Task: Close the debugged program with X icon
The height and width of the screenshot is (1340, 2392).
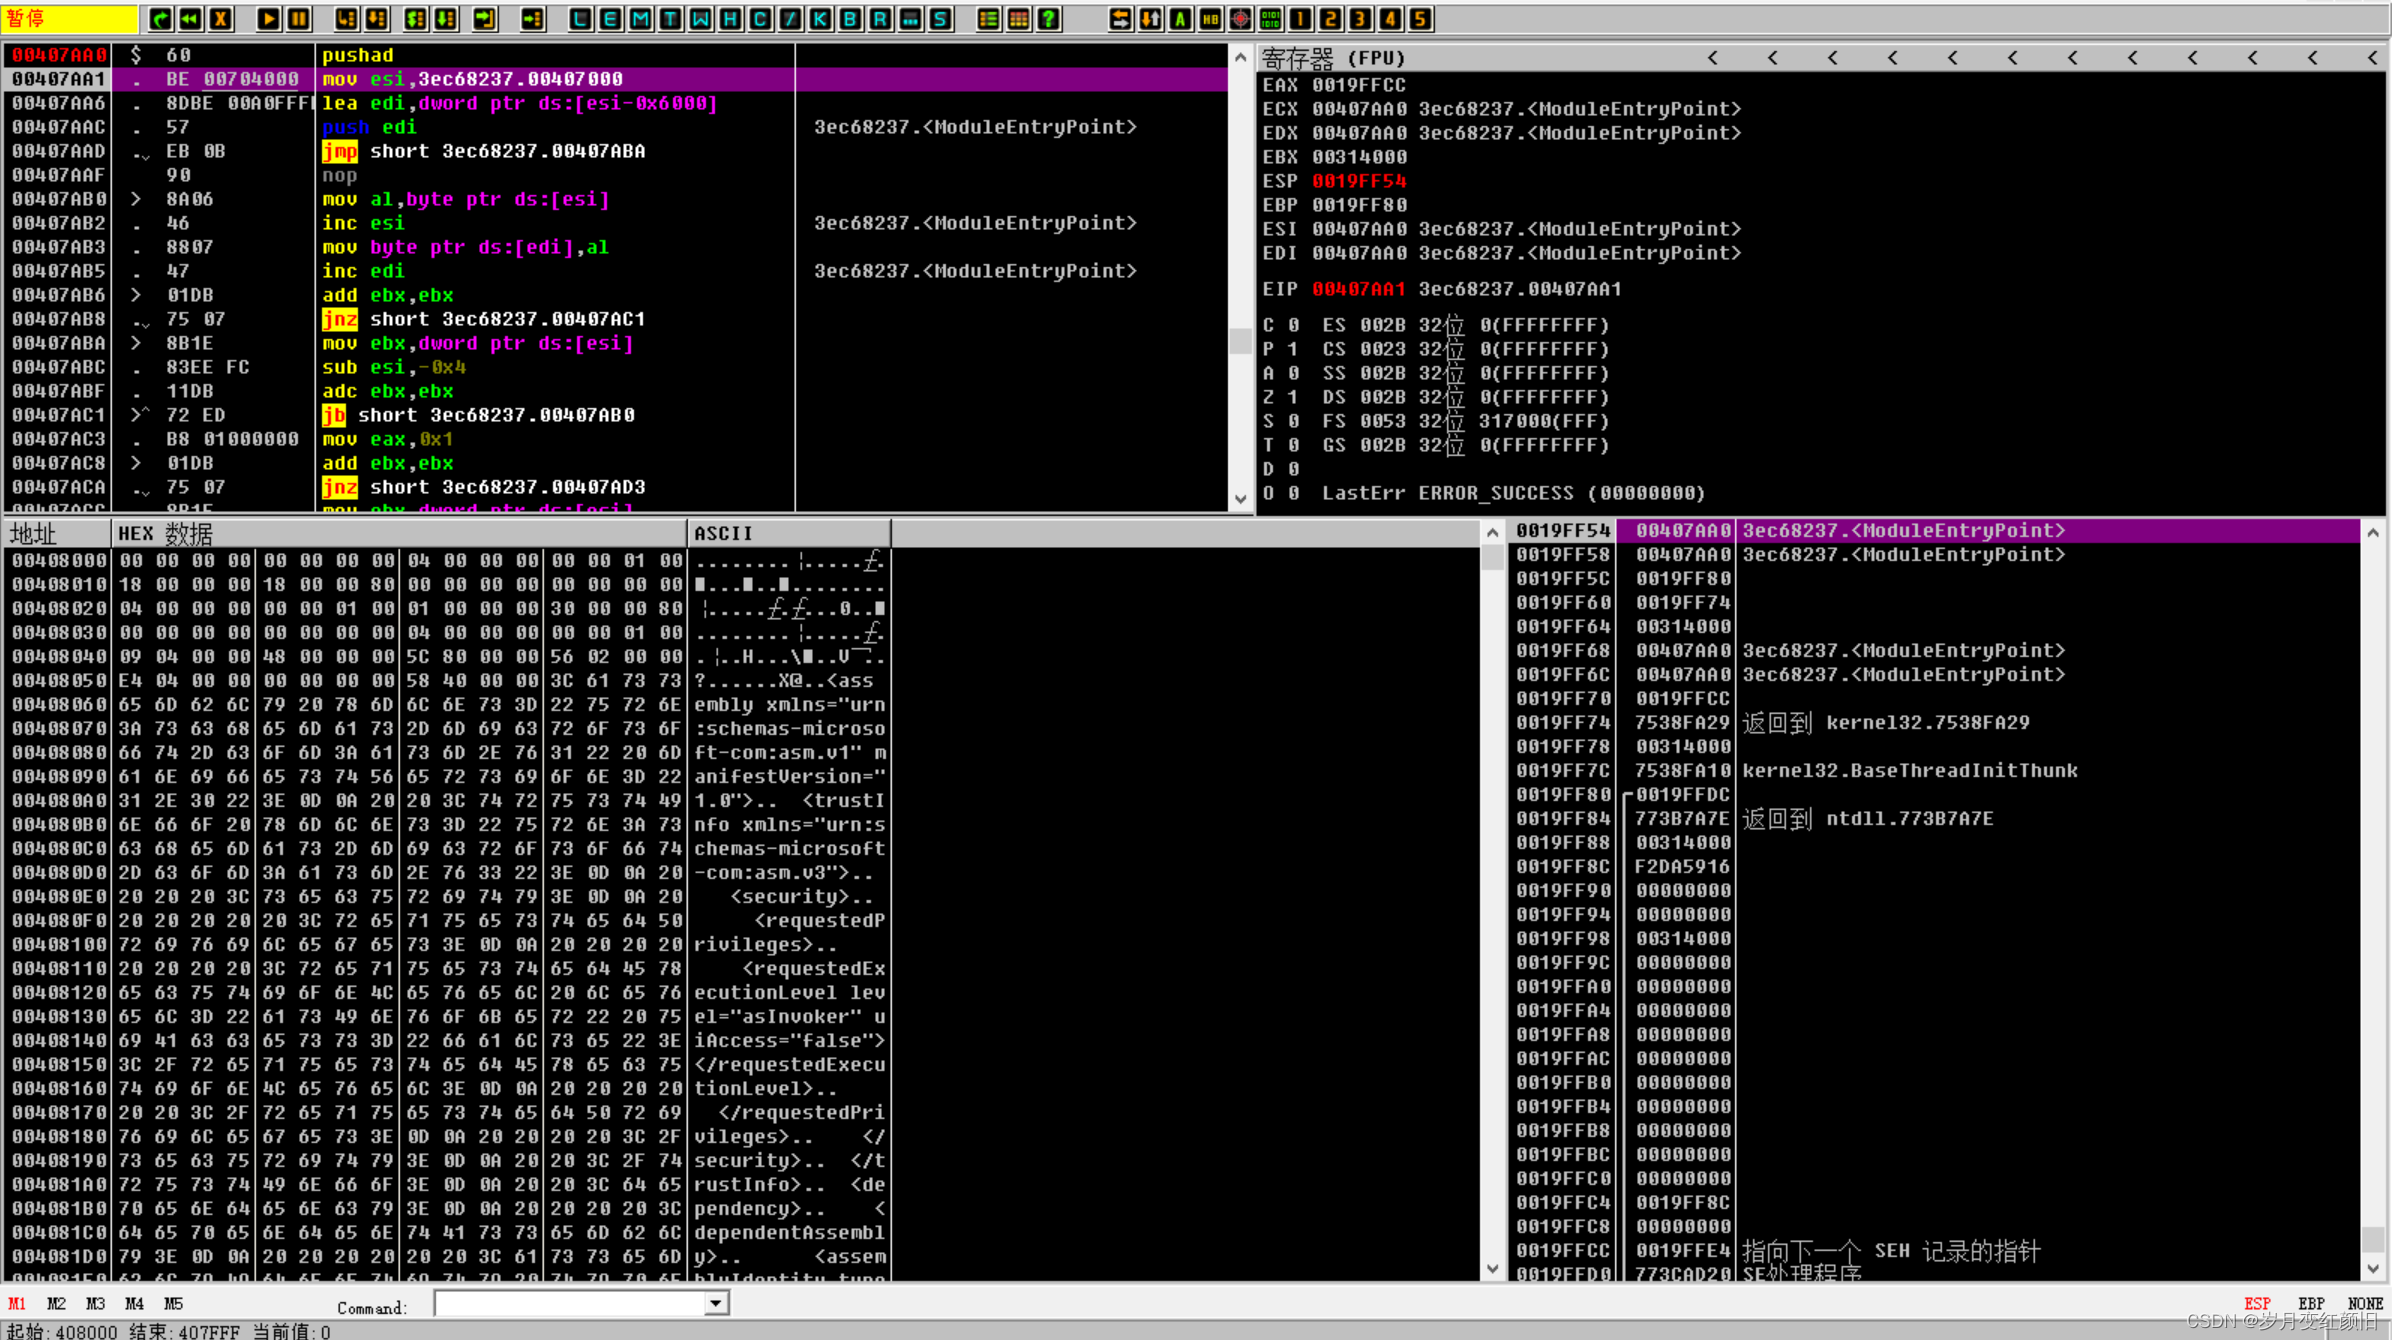Action: pos(221,19)
